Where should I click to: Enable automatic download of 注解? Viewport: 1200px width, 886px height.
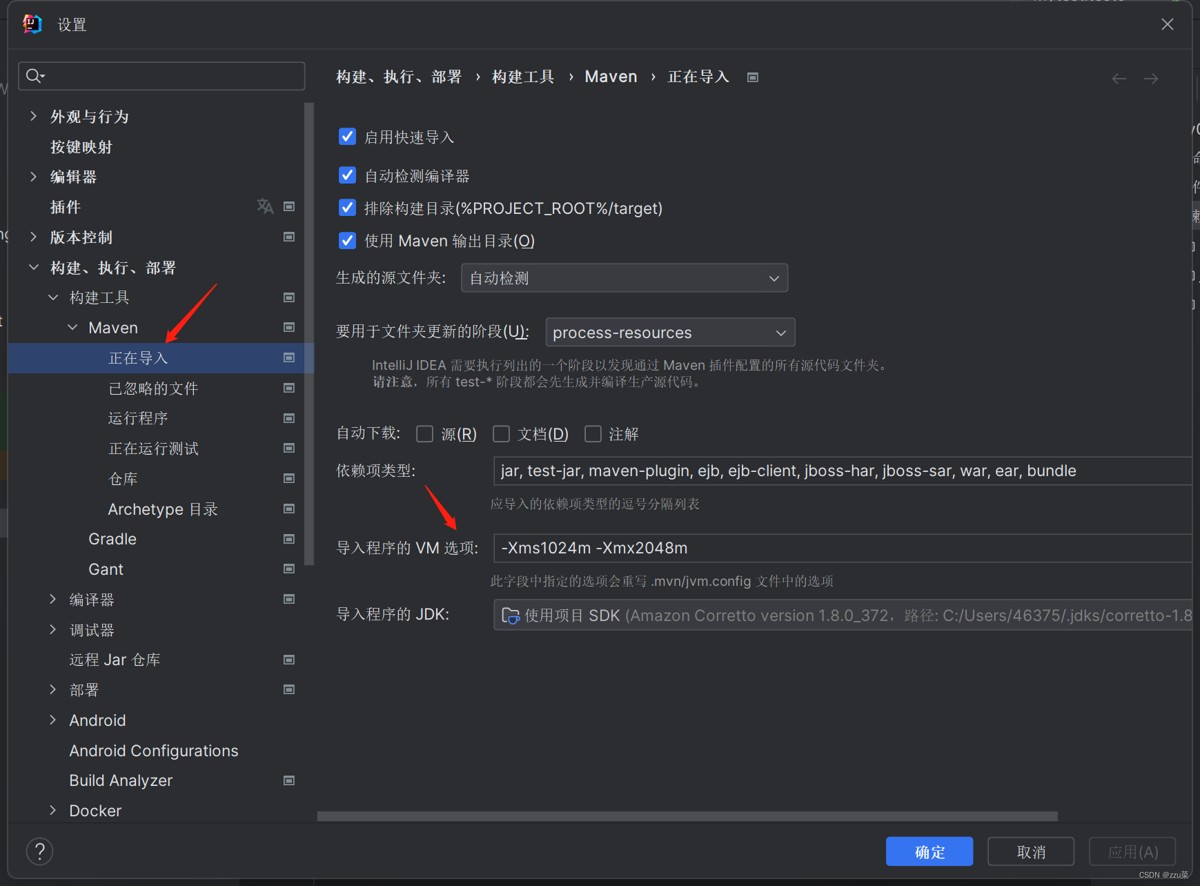pos(593,434)
